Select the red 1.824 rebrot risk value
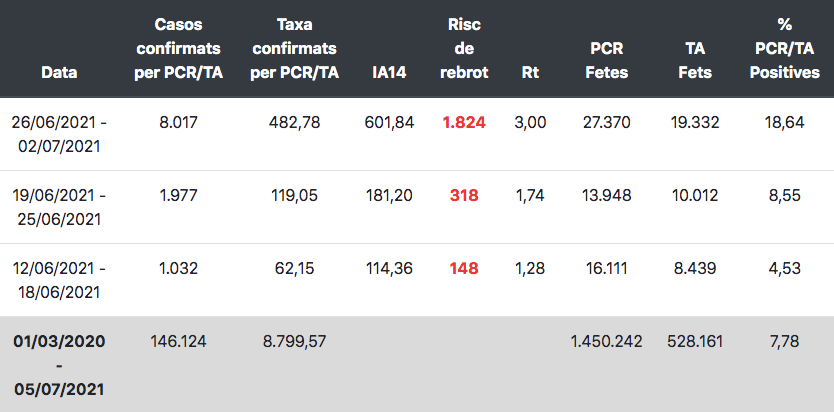 pos(464,123)
